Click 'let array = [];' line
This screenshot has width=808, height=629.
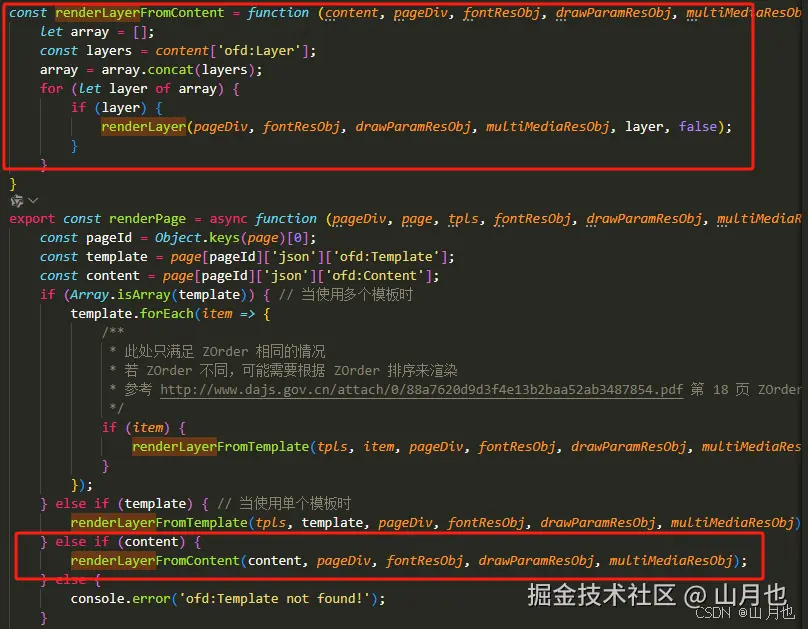click(x=97, y=32)
